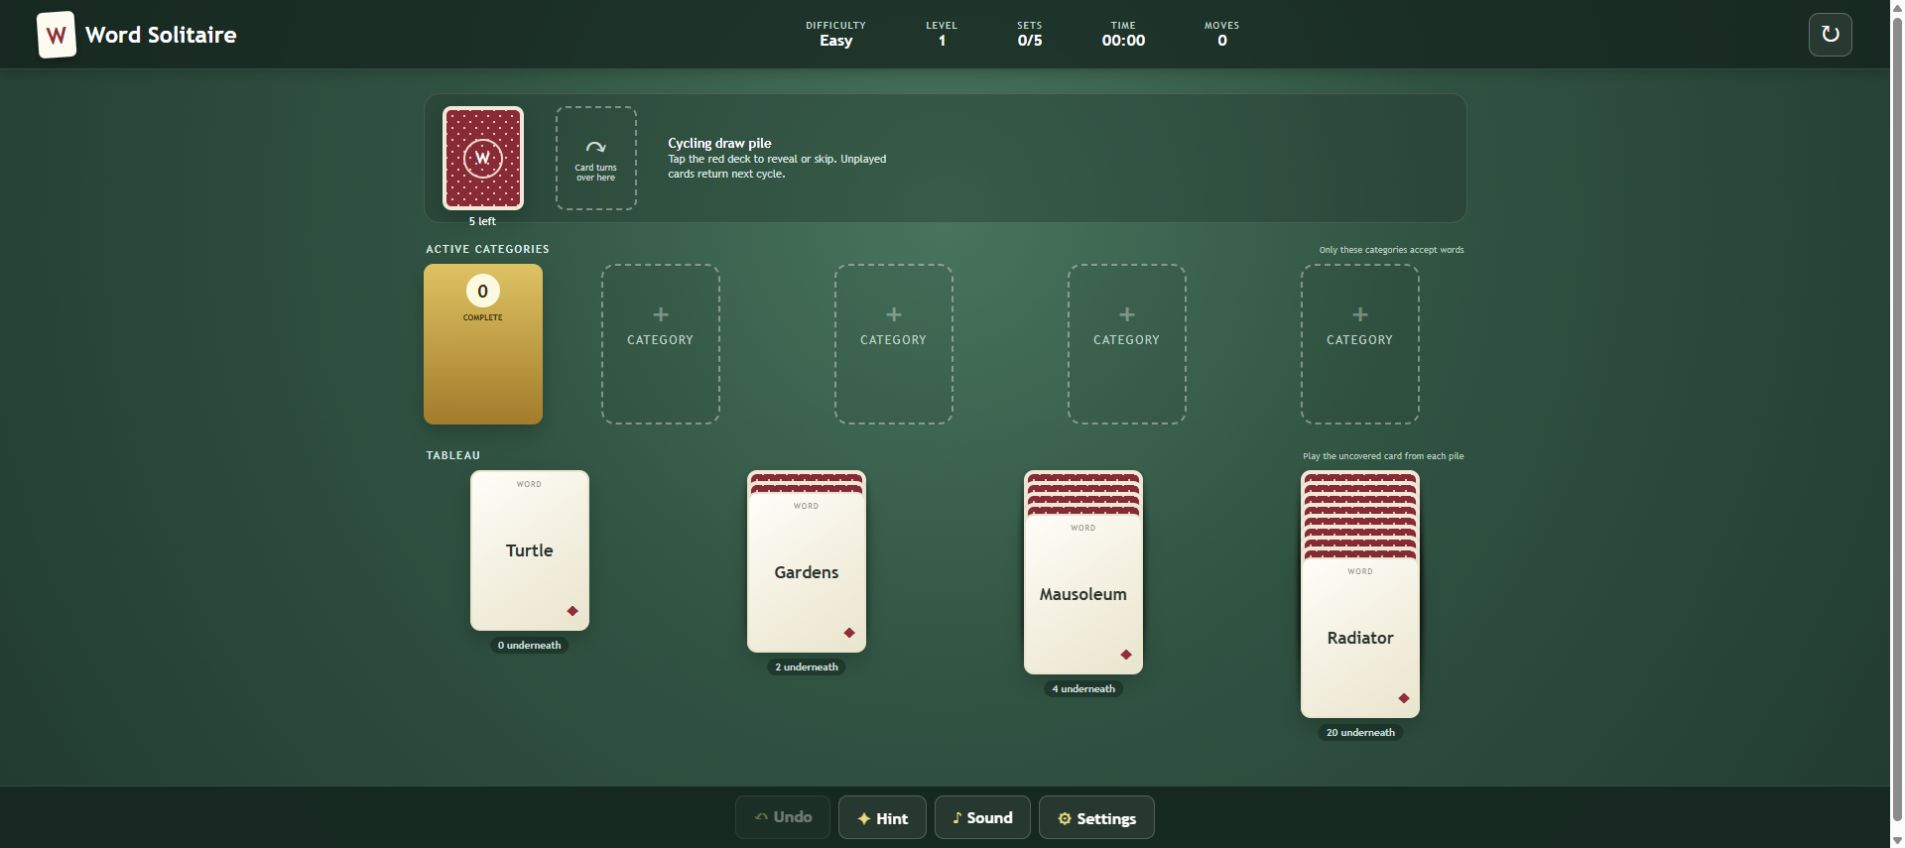Click the face-down cards above Radiator
Screen dimensions: 1905x848
(1360, 515)
